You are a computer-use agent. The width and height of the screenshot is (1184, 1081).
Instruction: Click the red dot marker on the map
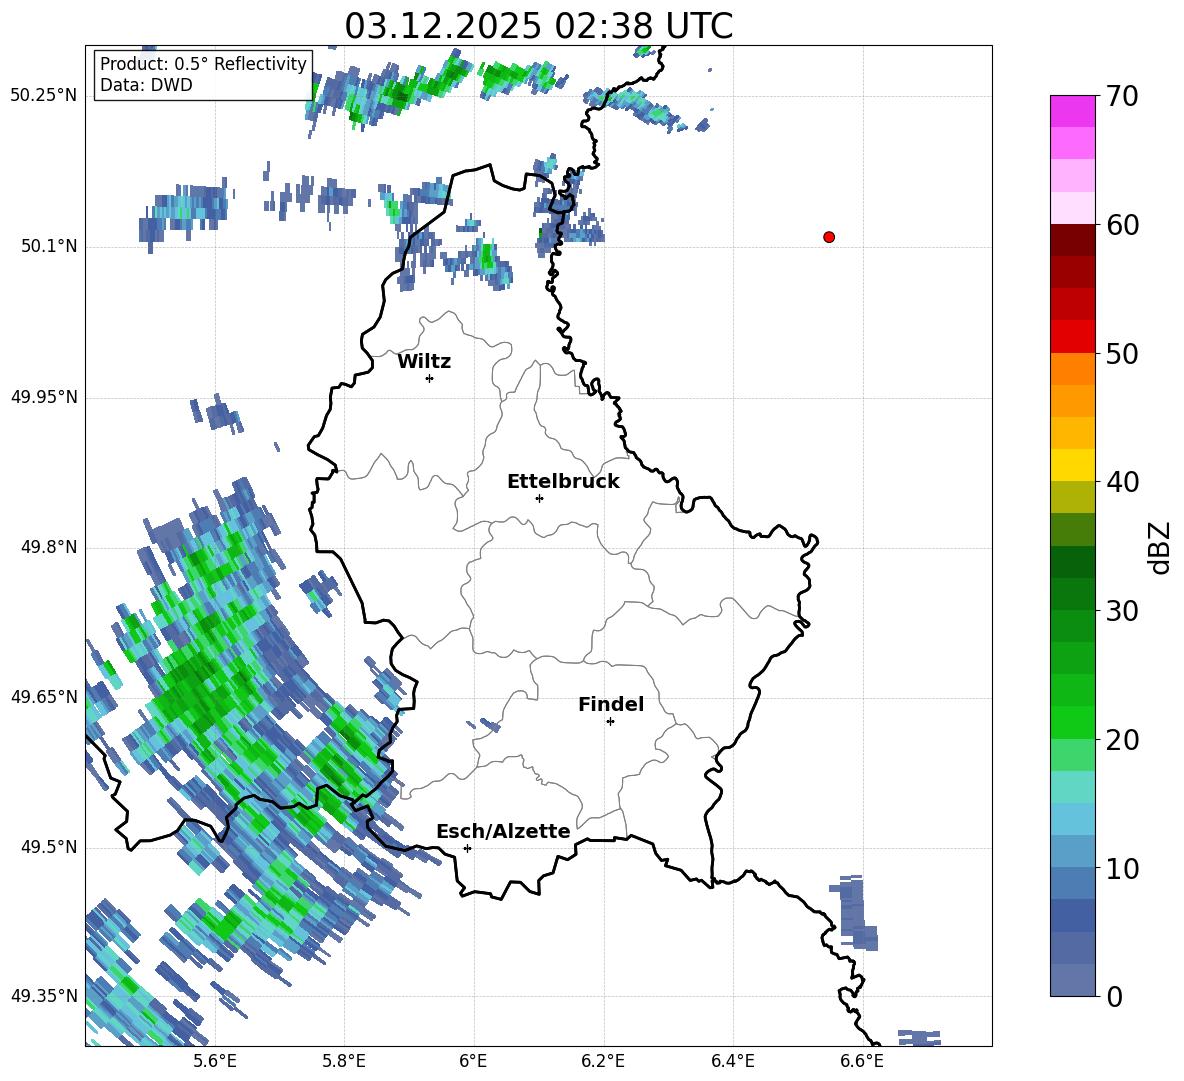829,237
